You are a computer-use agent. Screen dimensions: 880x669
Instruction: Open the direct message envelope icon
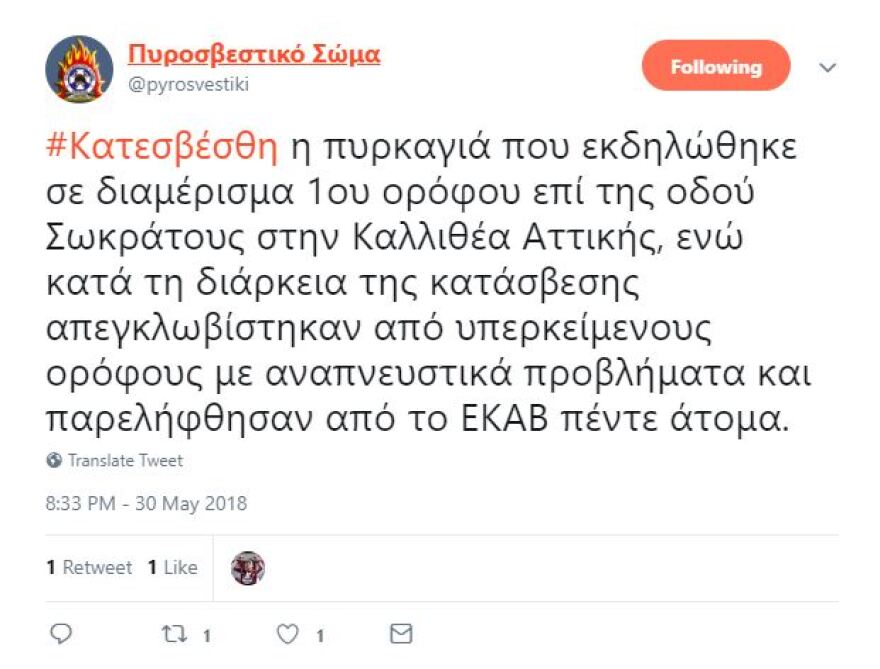pos(401,632)
